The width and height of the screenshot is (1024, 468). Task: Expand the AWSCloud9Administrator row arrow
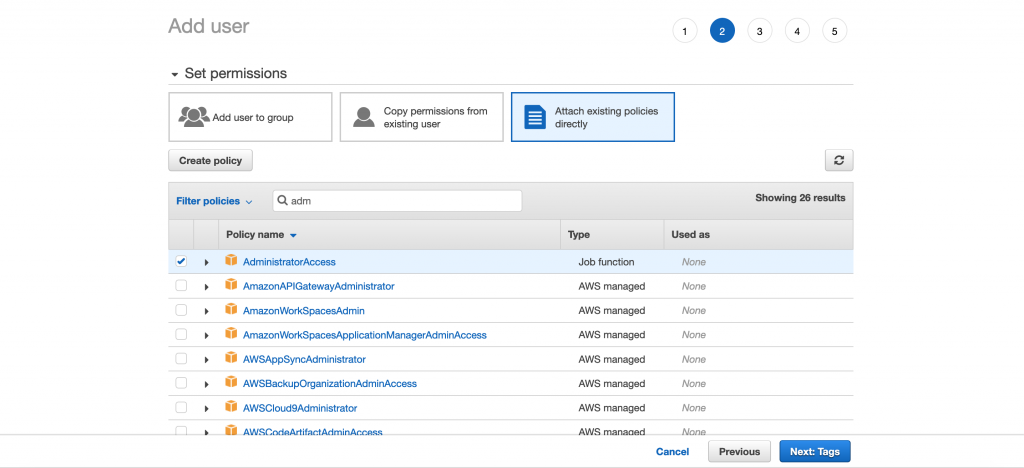[x=206, y=409]
